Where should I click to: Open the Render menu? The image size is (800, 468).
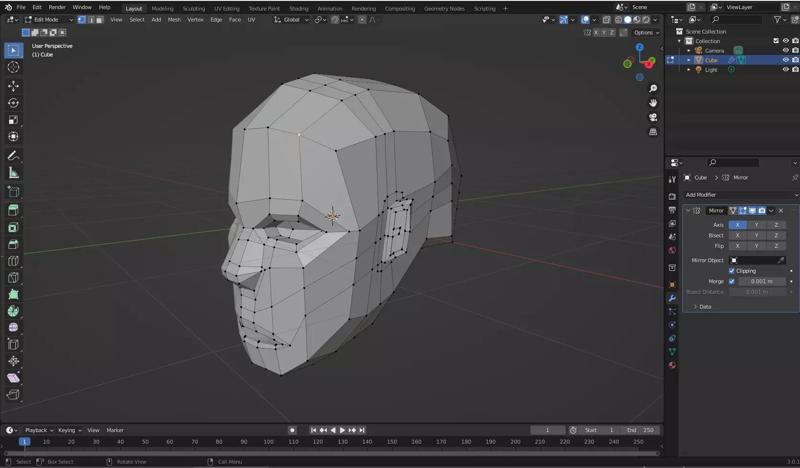coord(57,7)
